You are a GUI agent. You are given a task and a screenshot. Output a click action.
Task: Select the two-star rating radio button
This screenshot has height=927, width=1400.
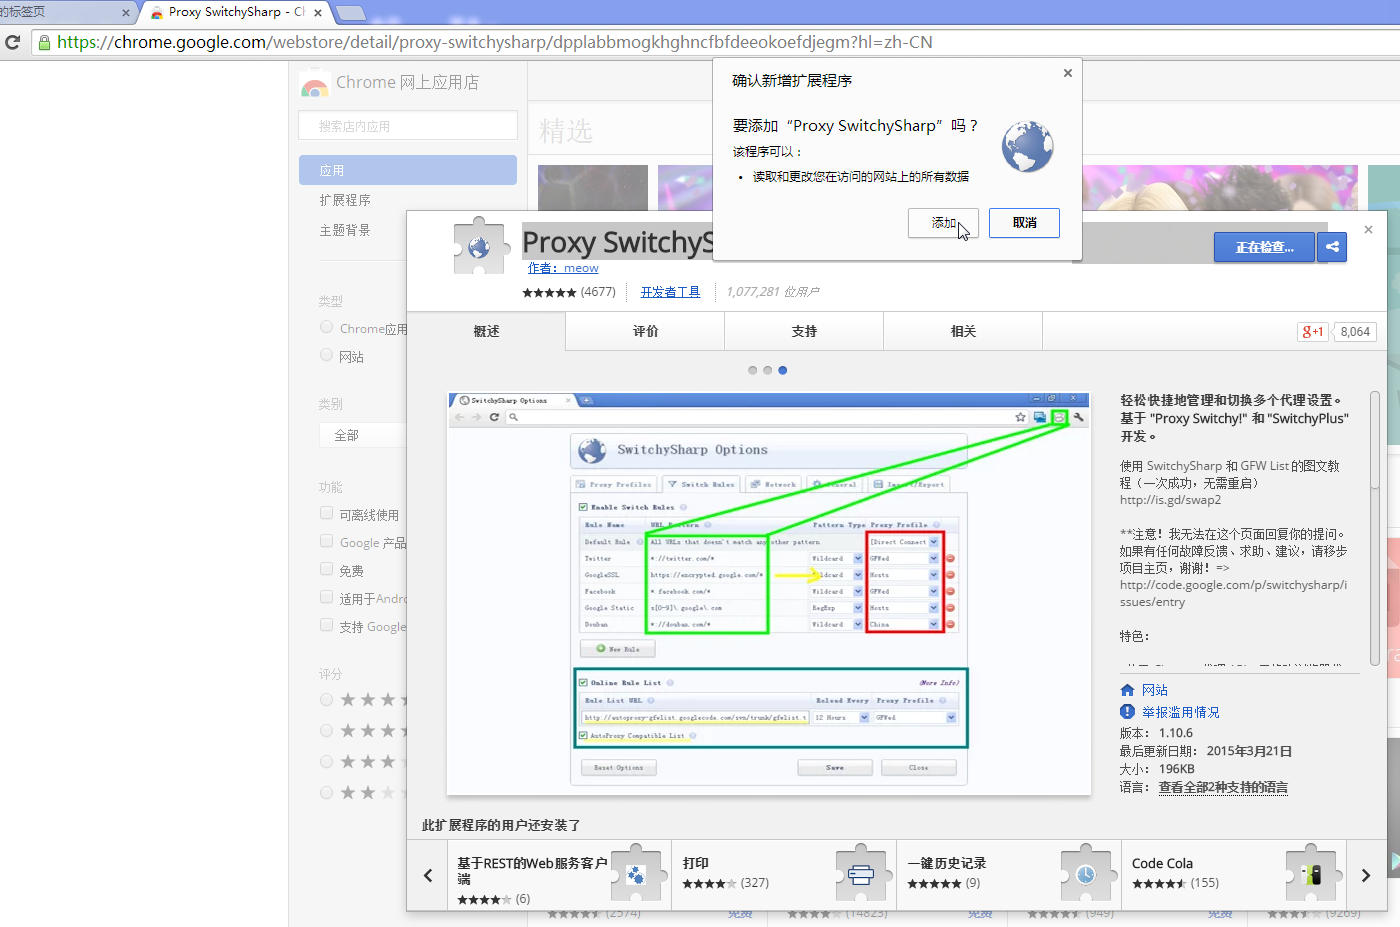pyautogui.click(x=326, y=792)
